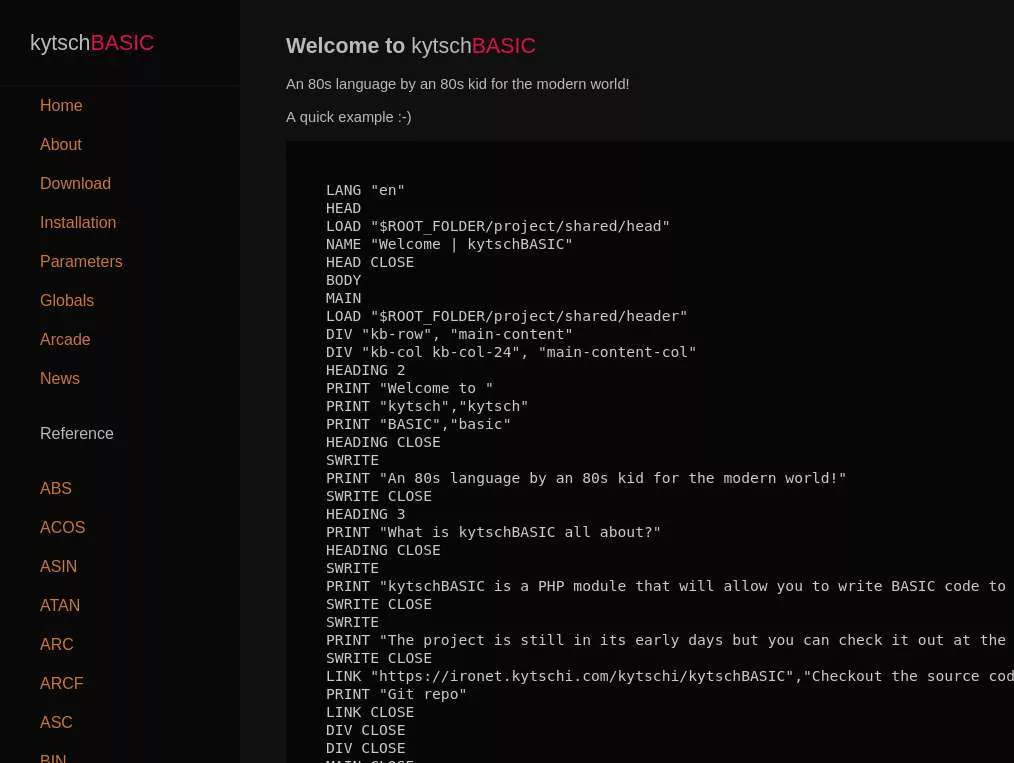Click the 'LOAD shared/head' code line
Image resolution: width=1014 pixels, height=763 pixels.
tap(497, 226)
